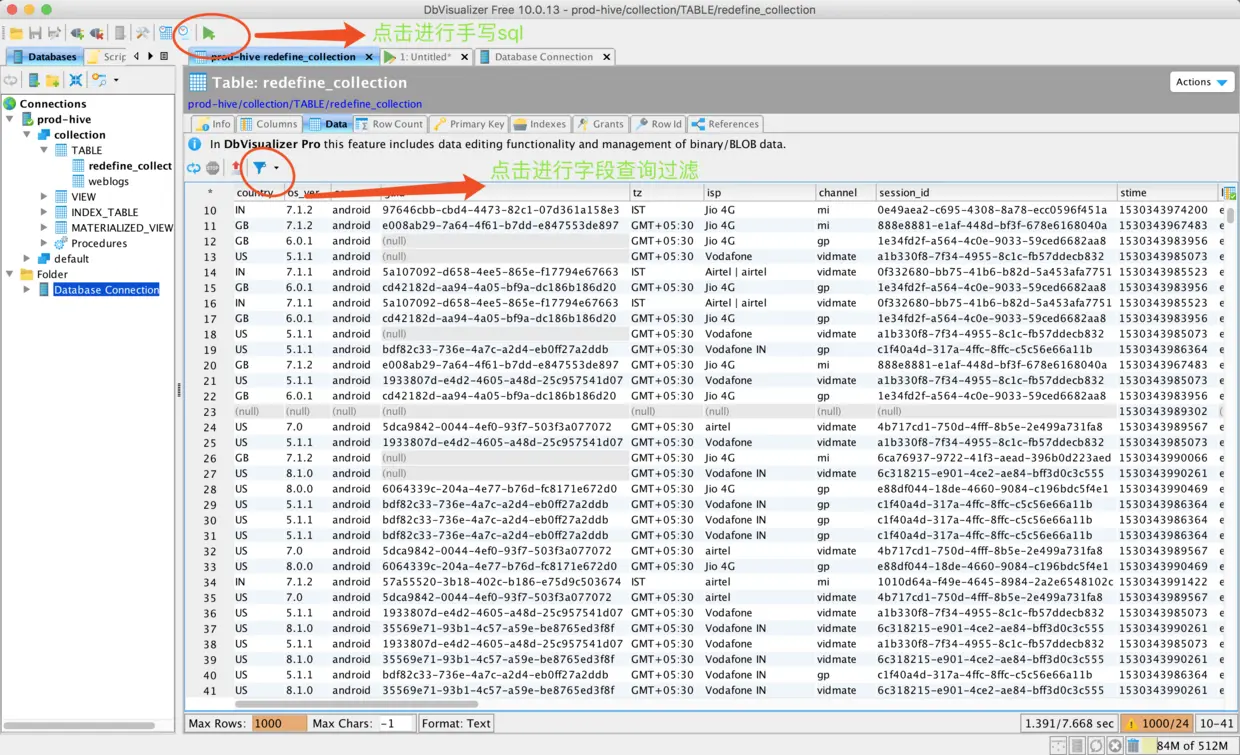Image resolution: width=1240 pixels, height=755 pixels.
Task: Close the Database Connection editor tab
Action: coord(606,57)
